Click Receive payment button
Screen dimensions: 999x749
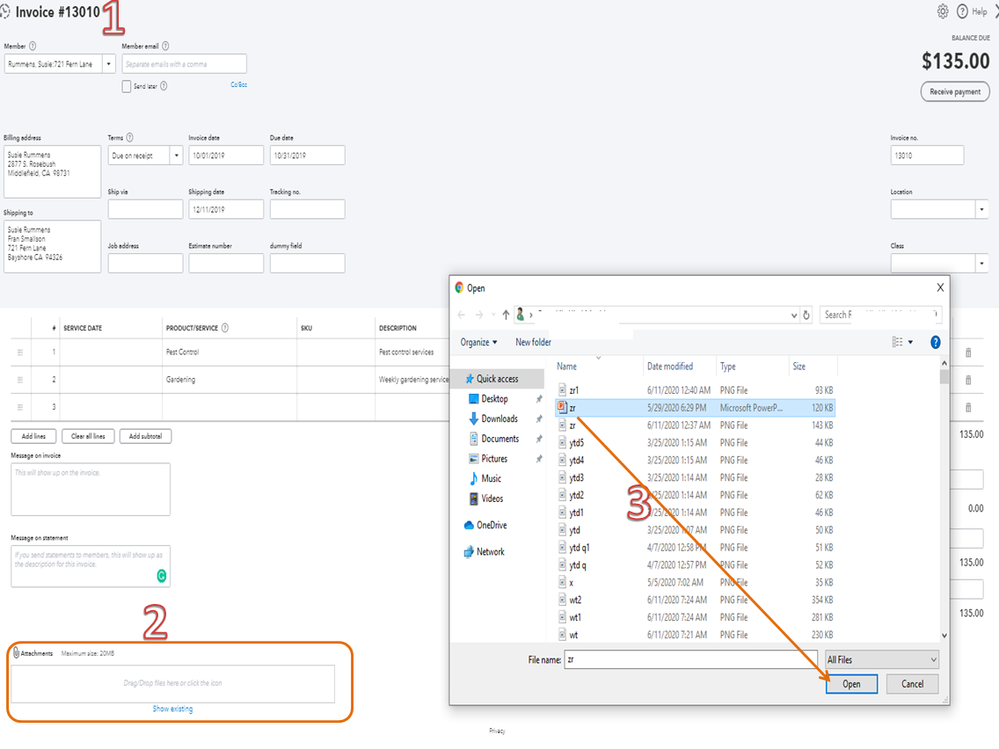pyautogui.click(x=954, y=92)
